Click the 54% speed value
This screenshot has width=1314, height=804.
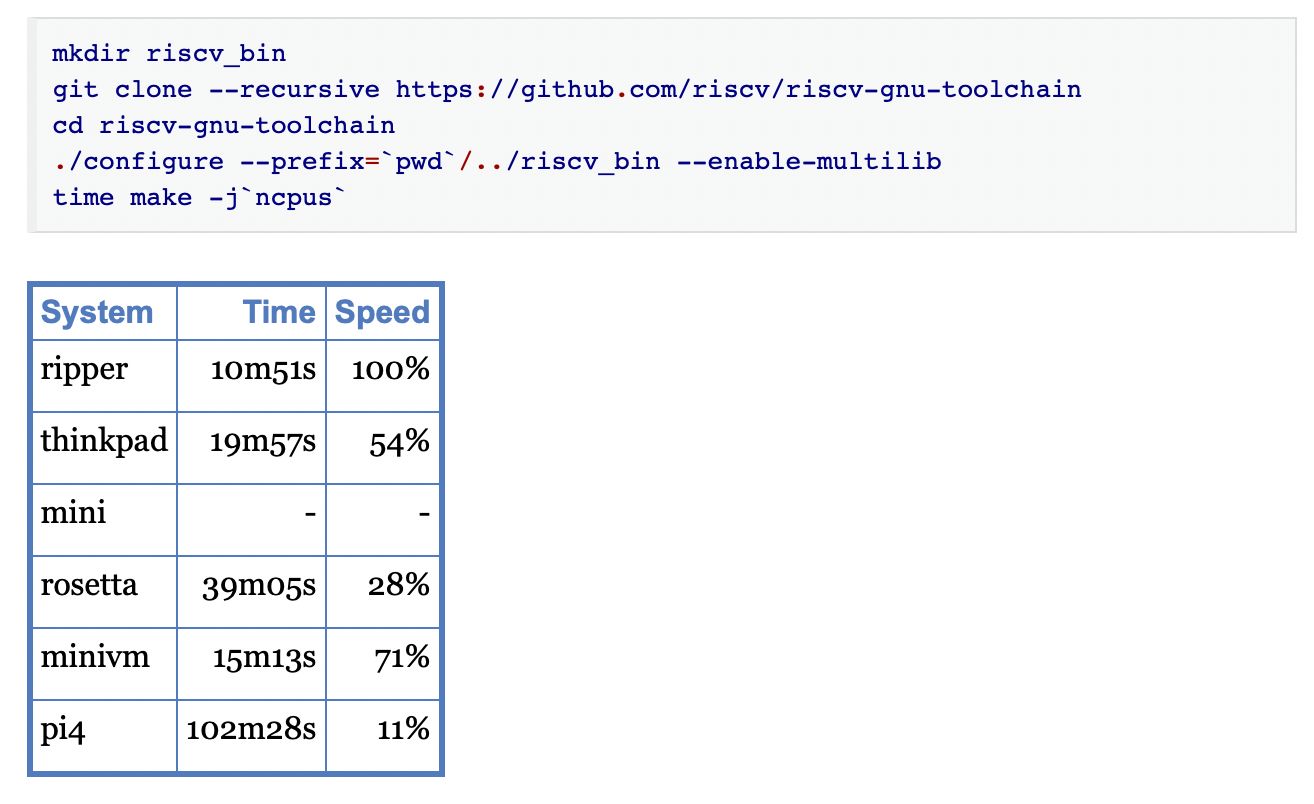click(400, 442)
